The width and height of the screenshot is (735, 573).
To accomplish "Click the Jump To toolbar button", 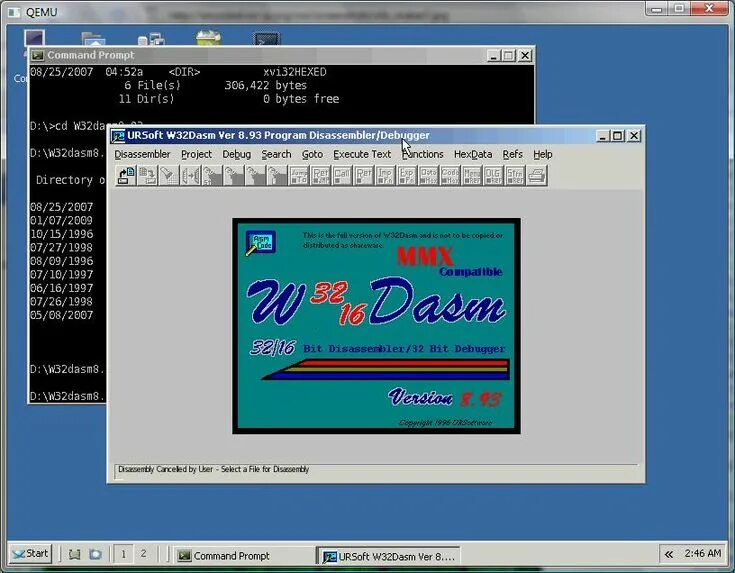I will 299,176.
